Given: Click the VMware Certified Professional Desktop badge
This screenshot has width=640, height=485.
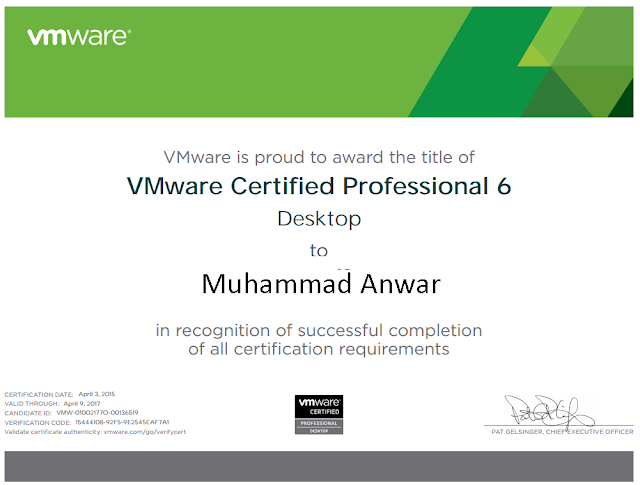Looking at the screenshot, I should (x=319, y=414).
